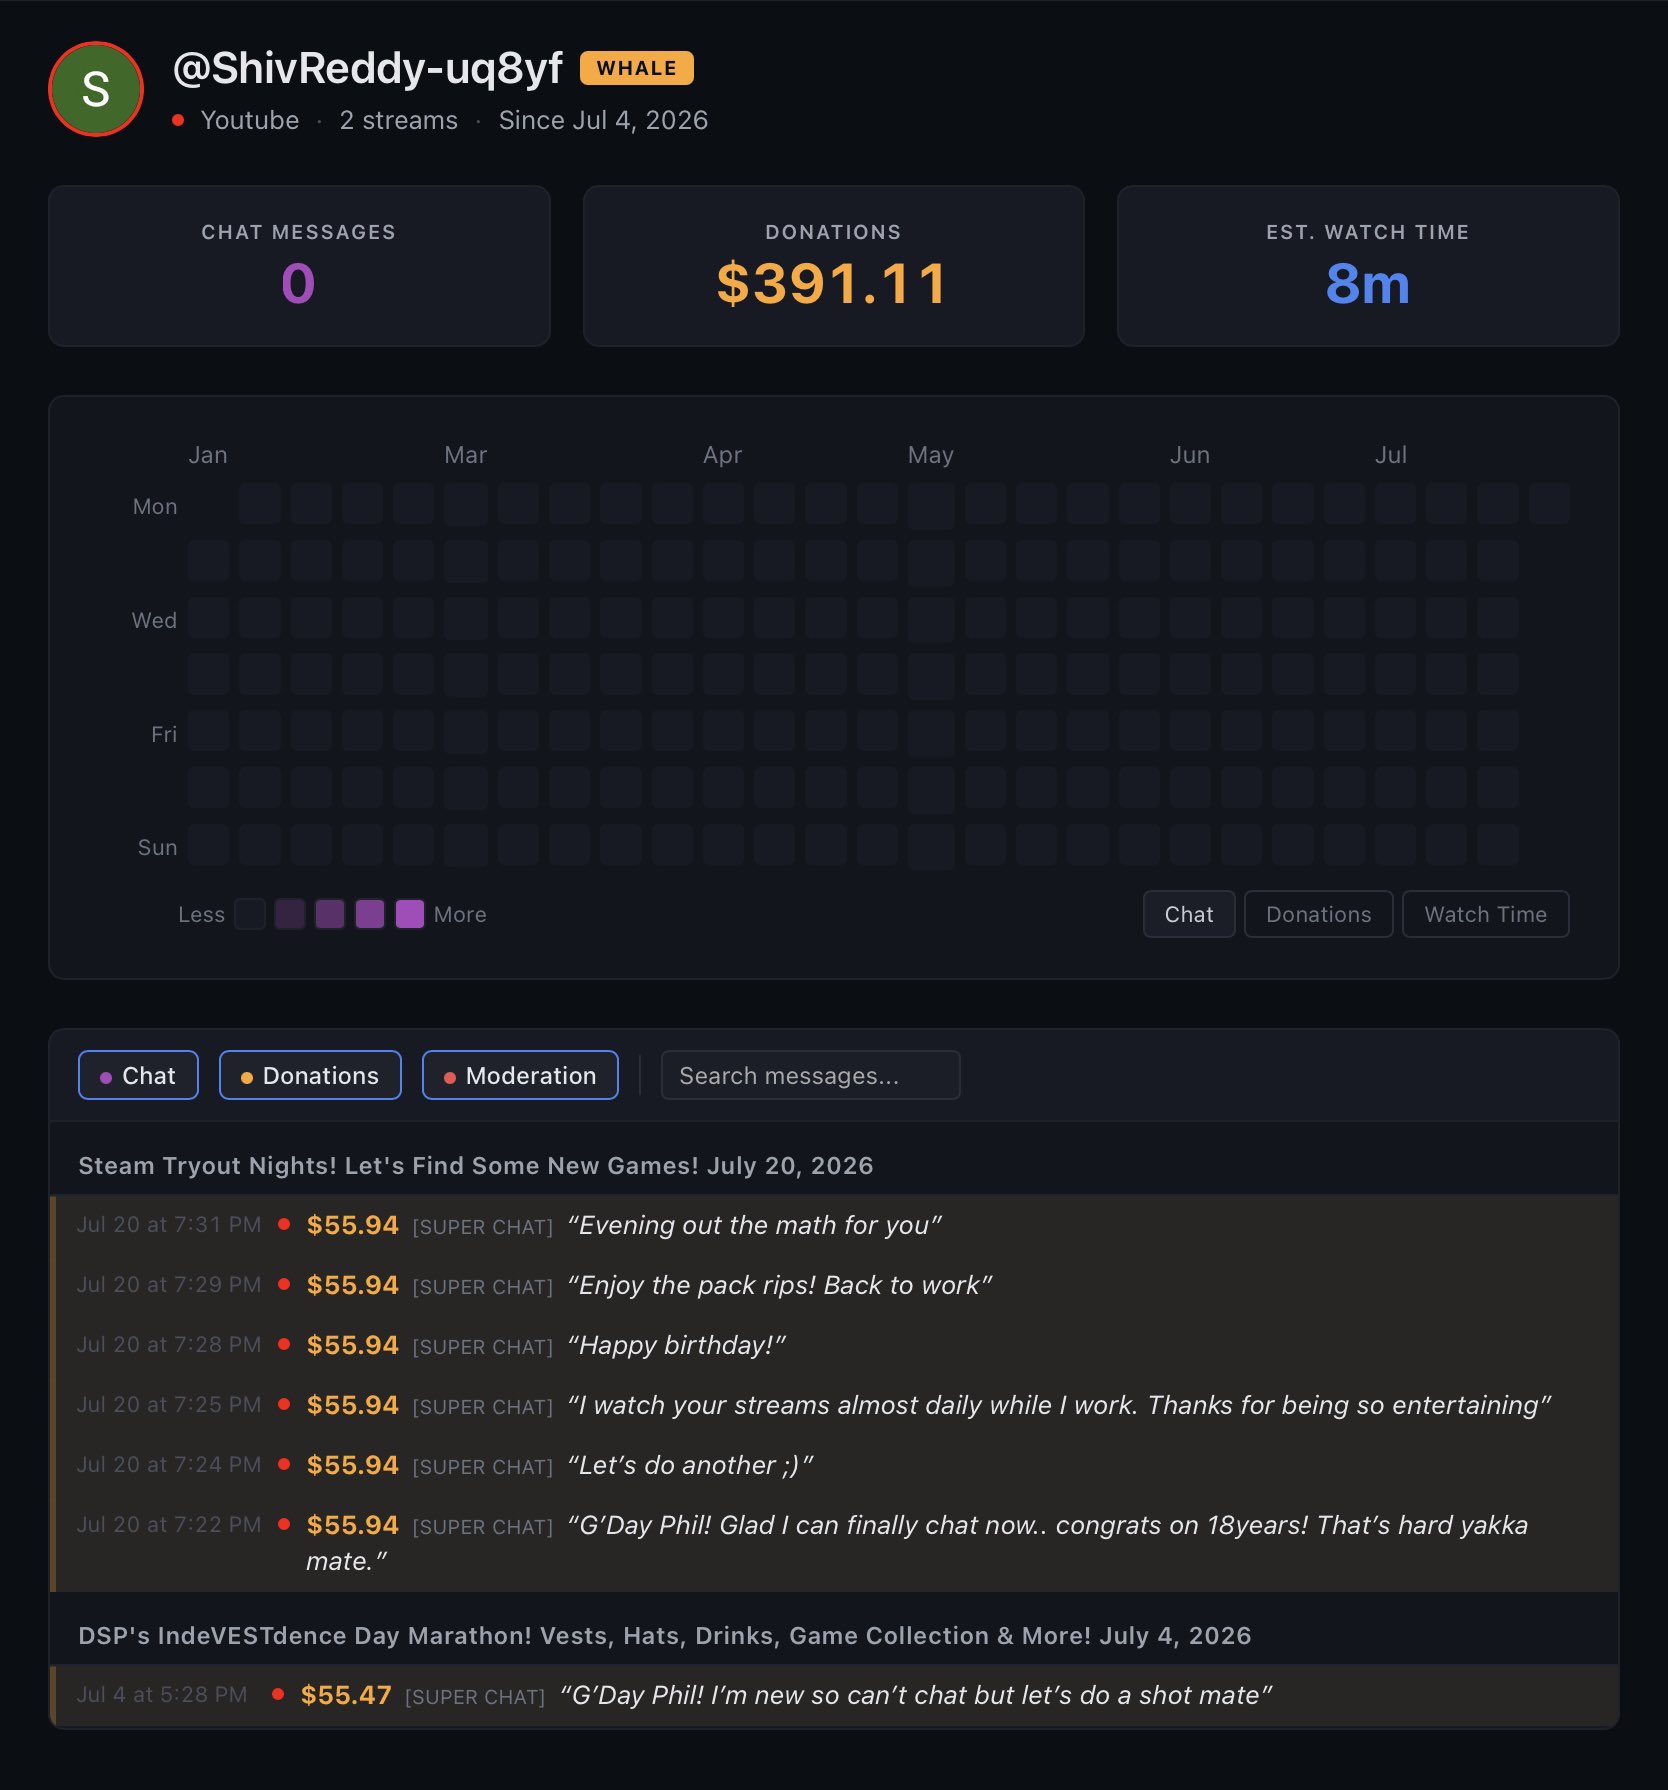Switch heatmap to Donations view

1318,914
